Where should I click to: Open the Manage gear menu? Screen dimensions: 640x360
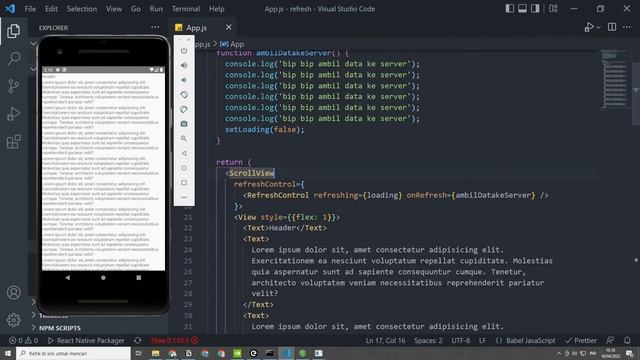pos(13,320)
